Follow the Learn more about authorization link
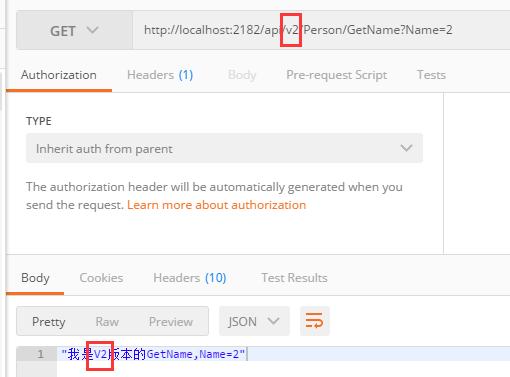The image size is (510, 377). (217, 205)
